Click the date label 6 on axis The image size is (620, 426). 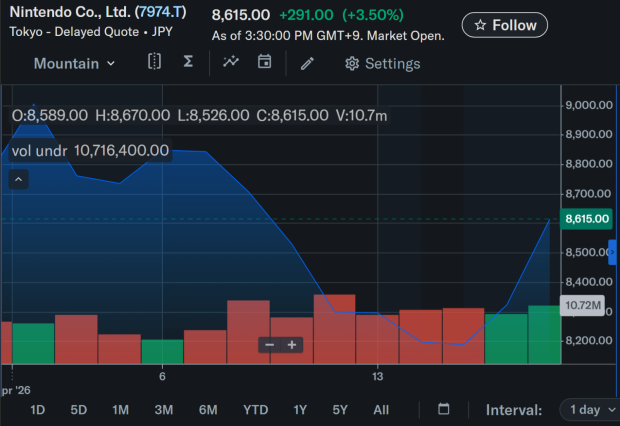pos(162,376)
